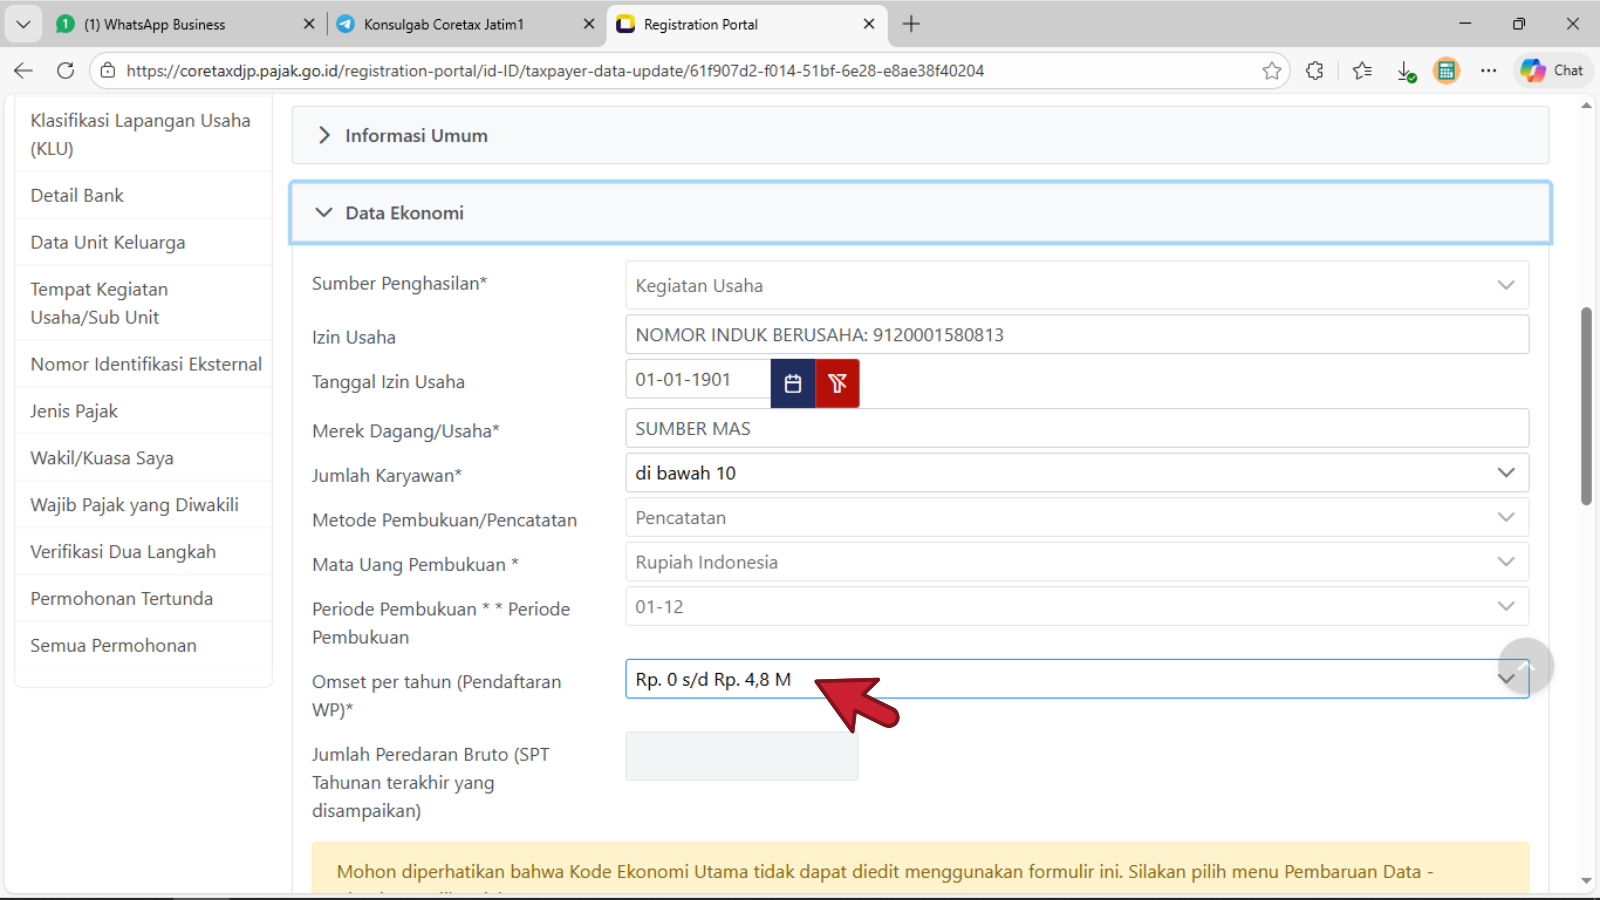The image size is (1600, 900).
Task: Clear the date with the red filter icon
Action: coord(837,383)
